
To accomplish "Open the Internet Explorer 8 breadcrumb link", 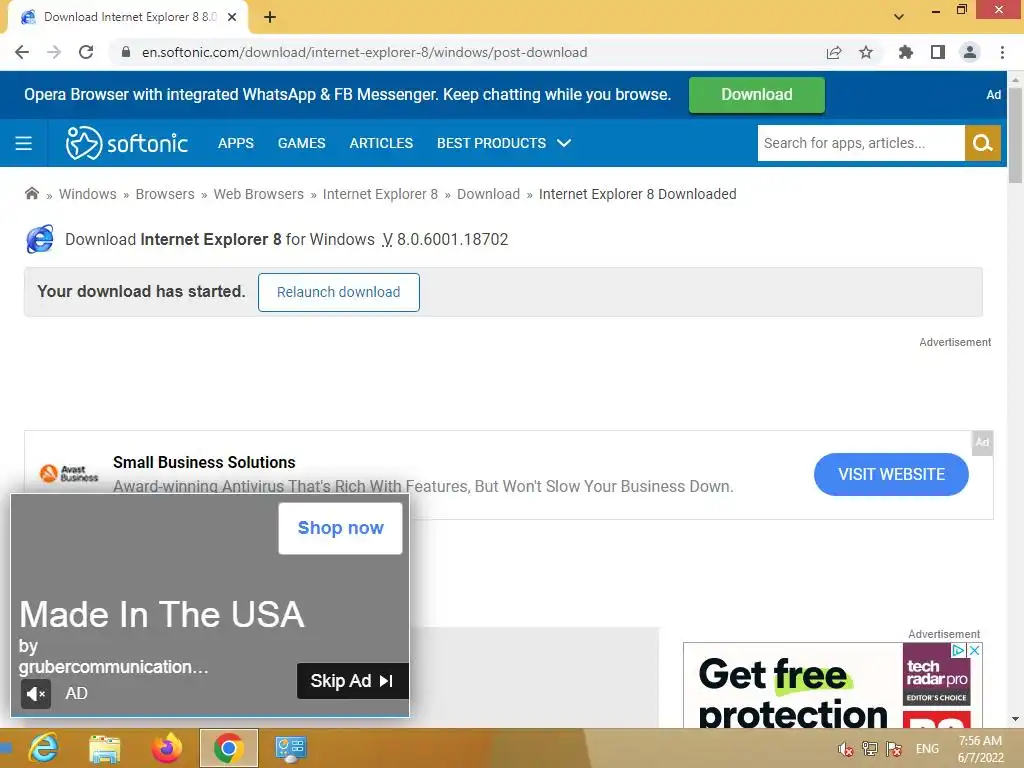I will point(380,194).
